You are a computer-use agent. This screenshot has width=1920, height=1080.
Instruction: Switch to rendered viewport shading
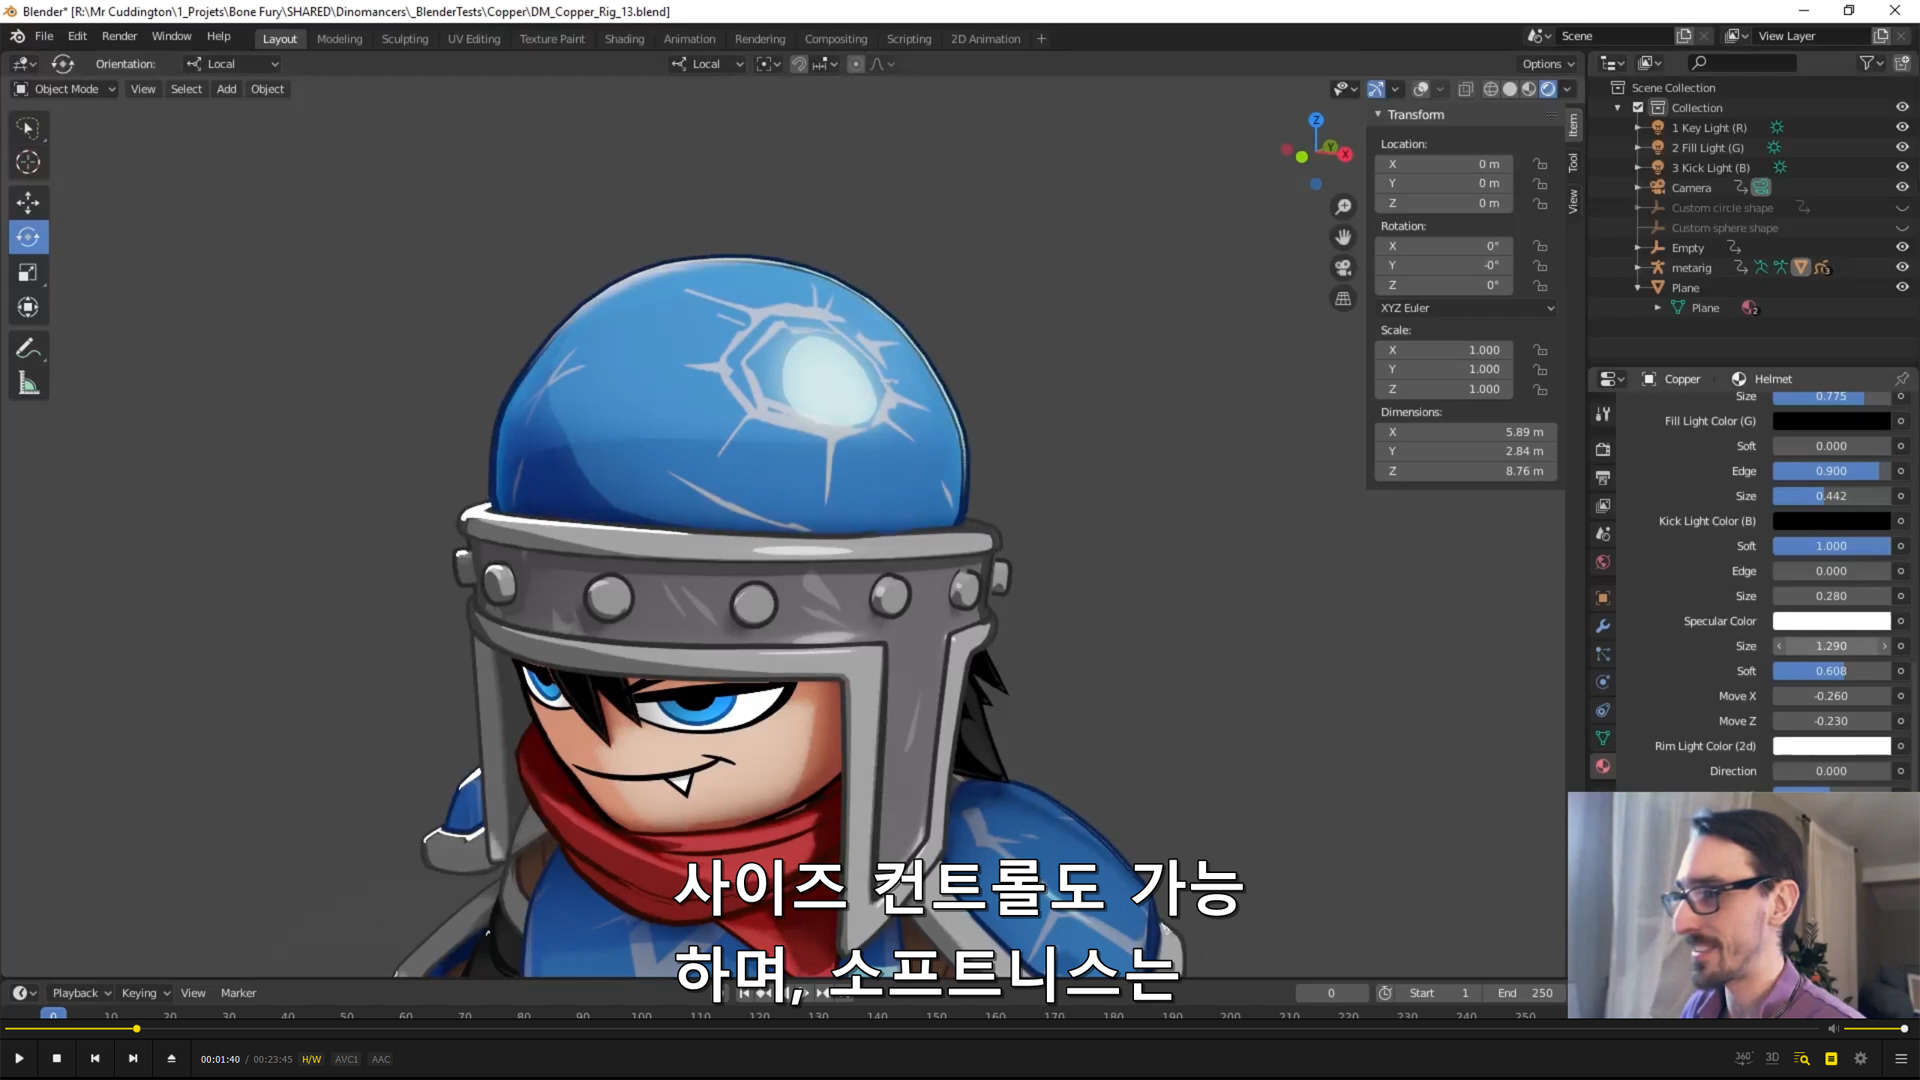click(x=1548, y=89)
